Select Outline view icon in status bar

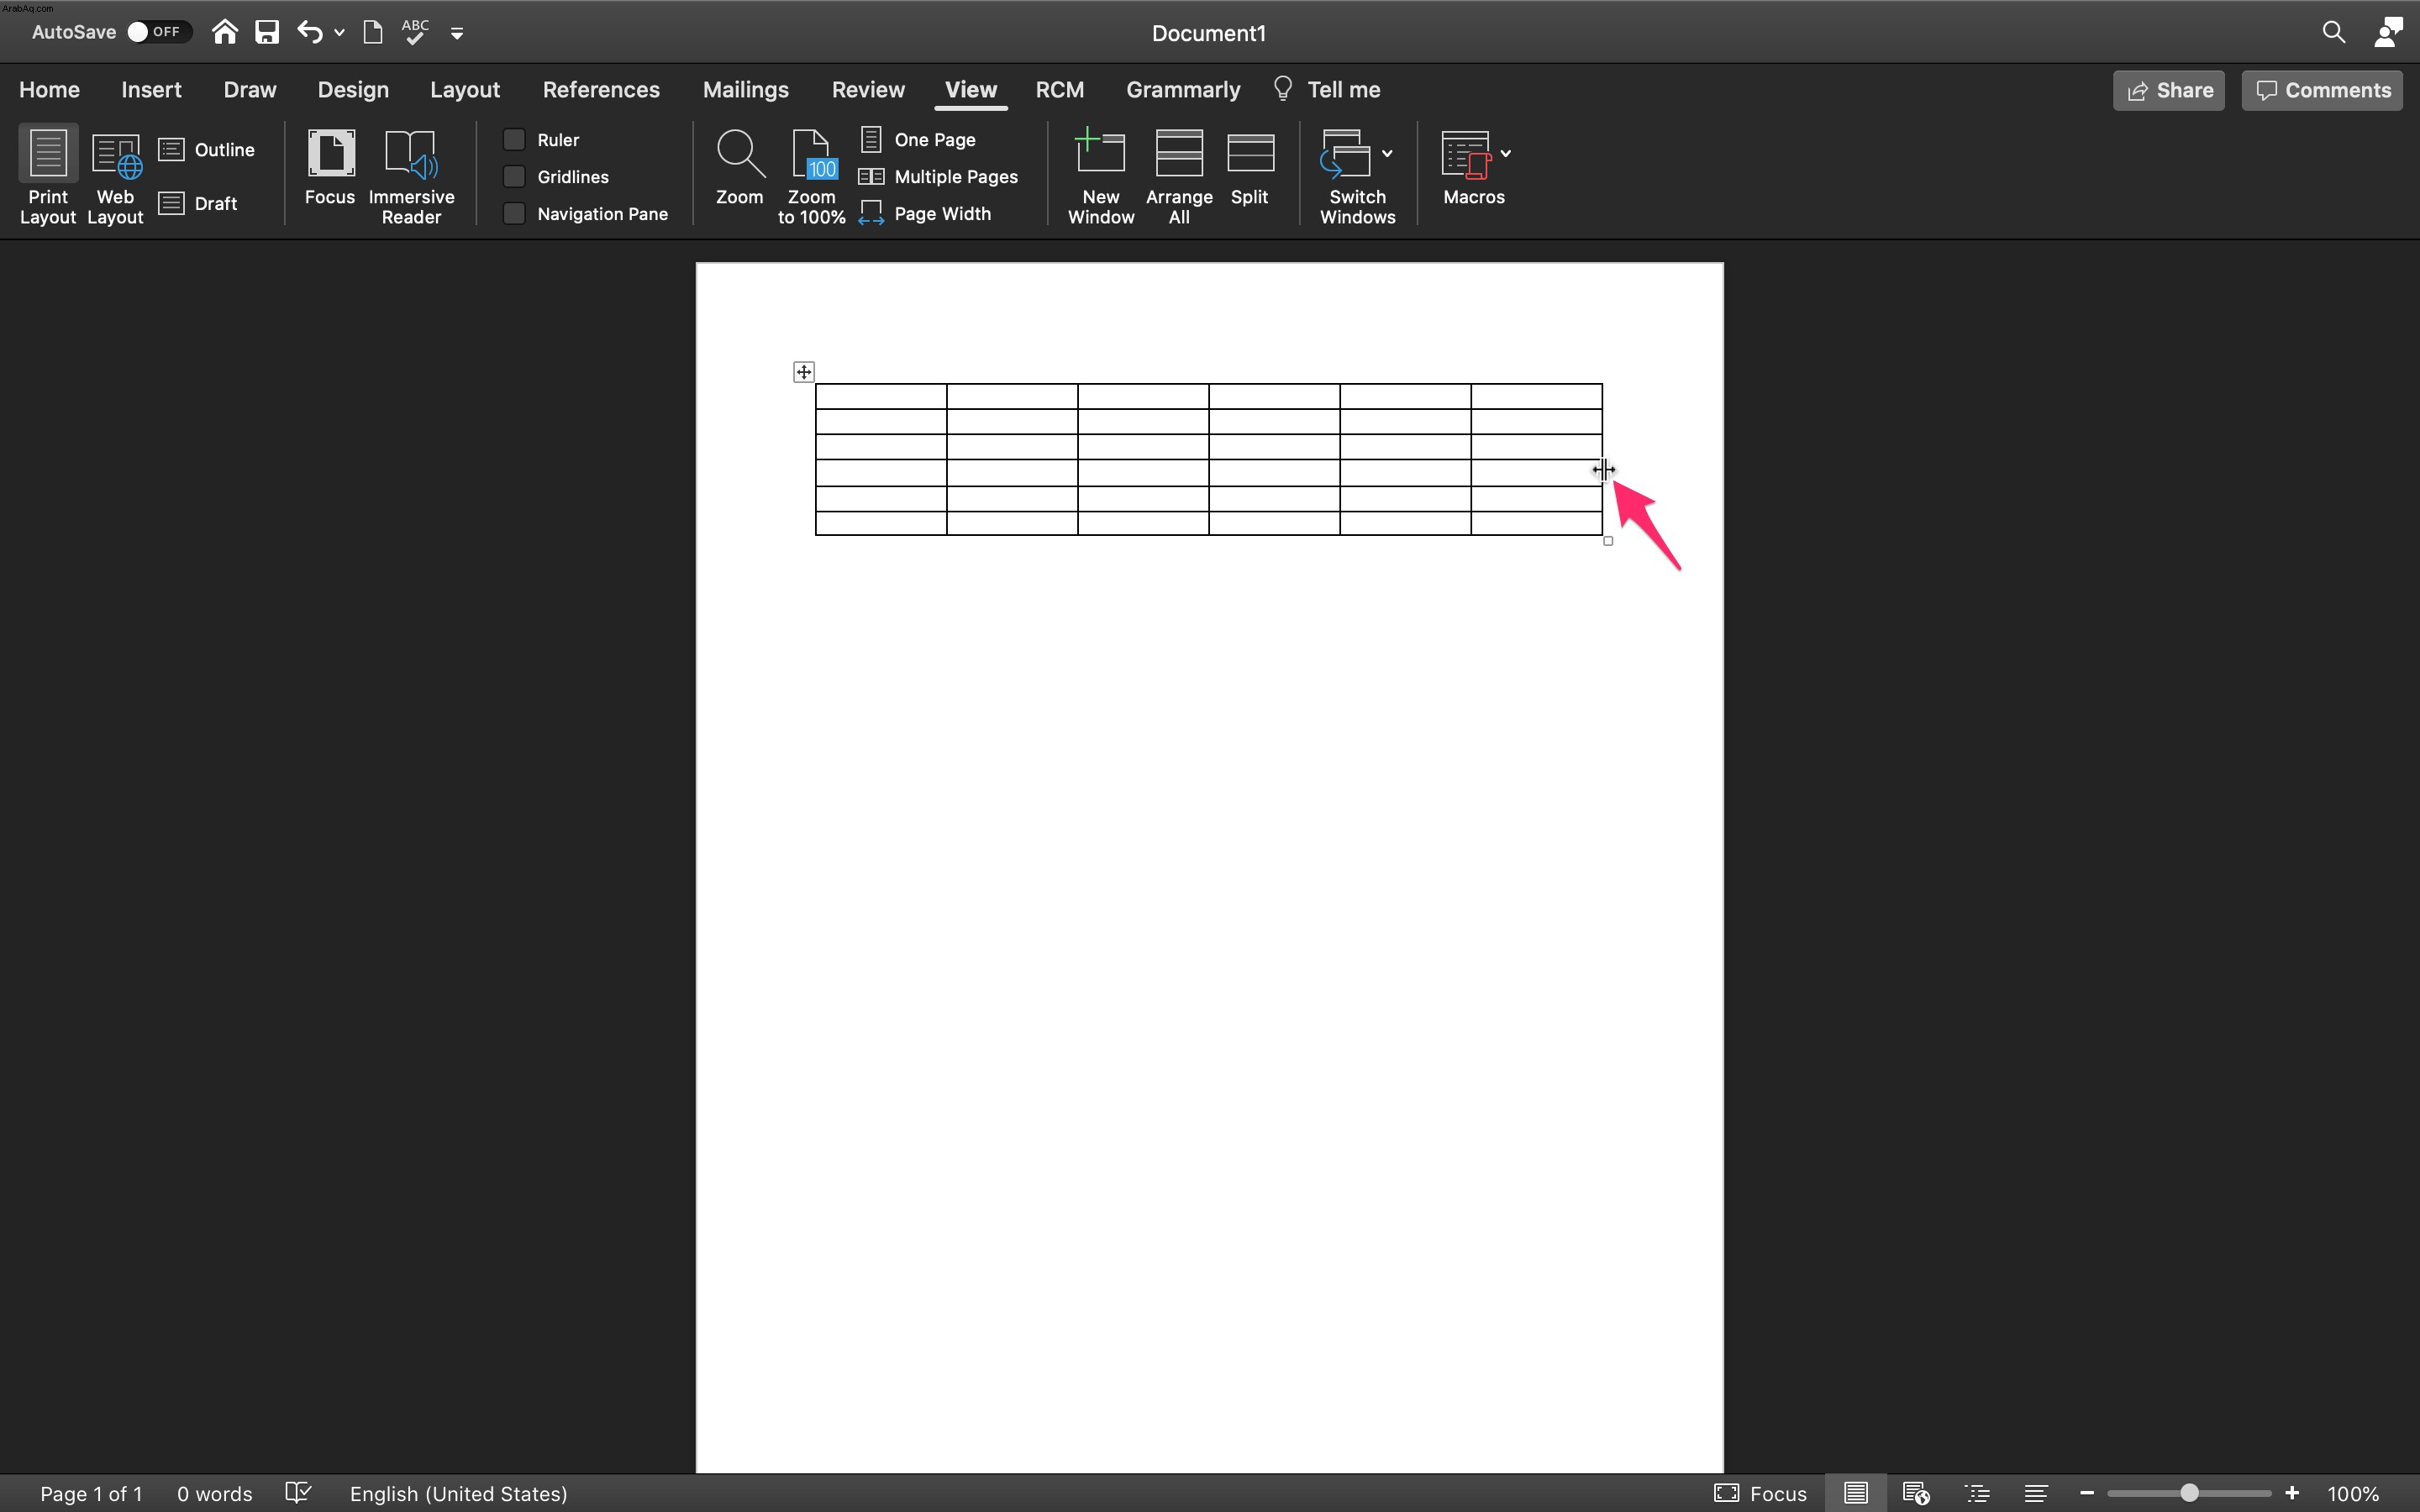(1977, 1493)
